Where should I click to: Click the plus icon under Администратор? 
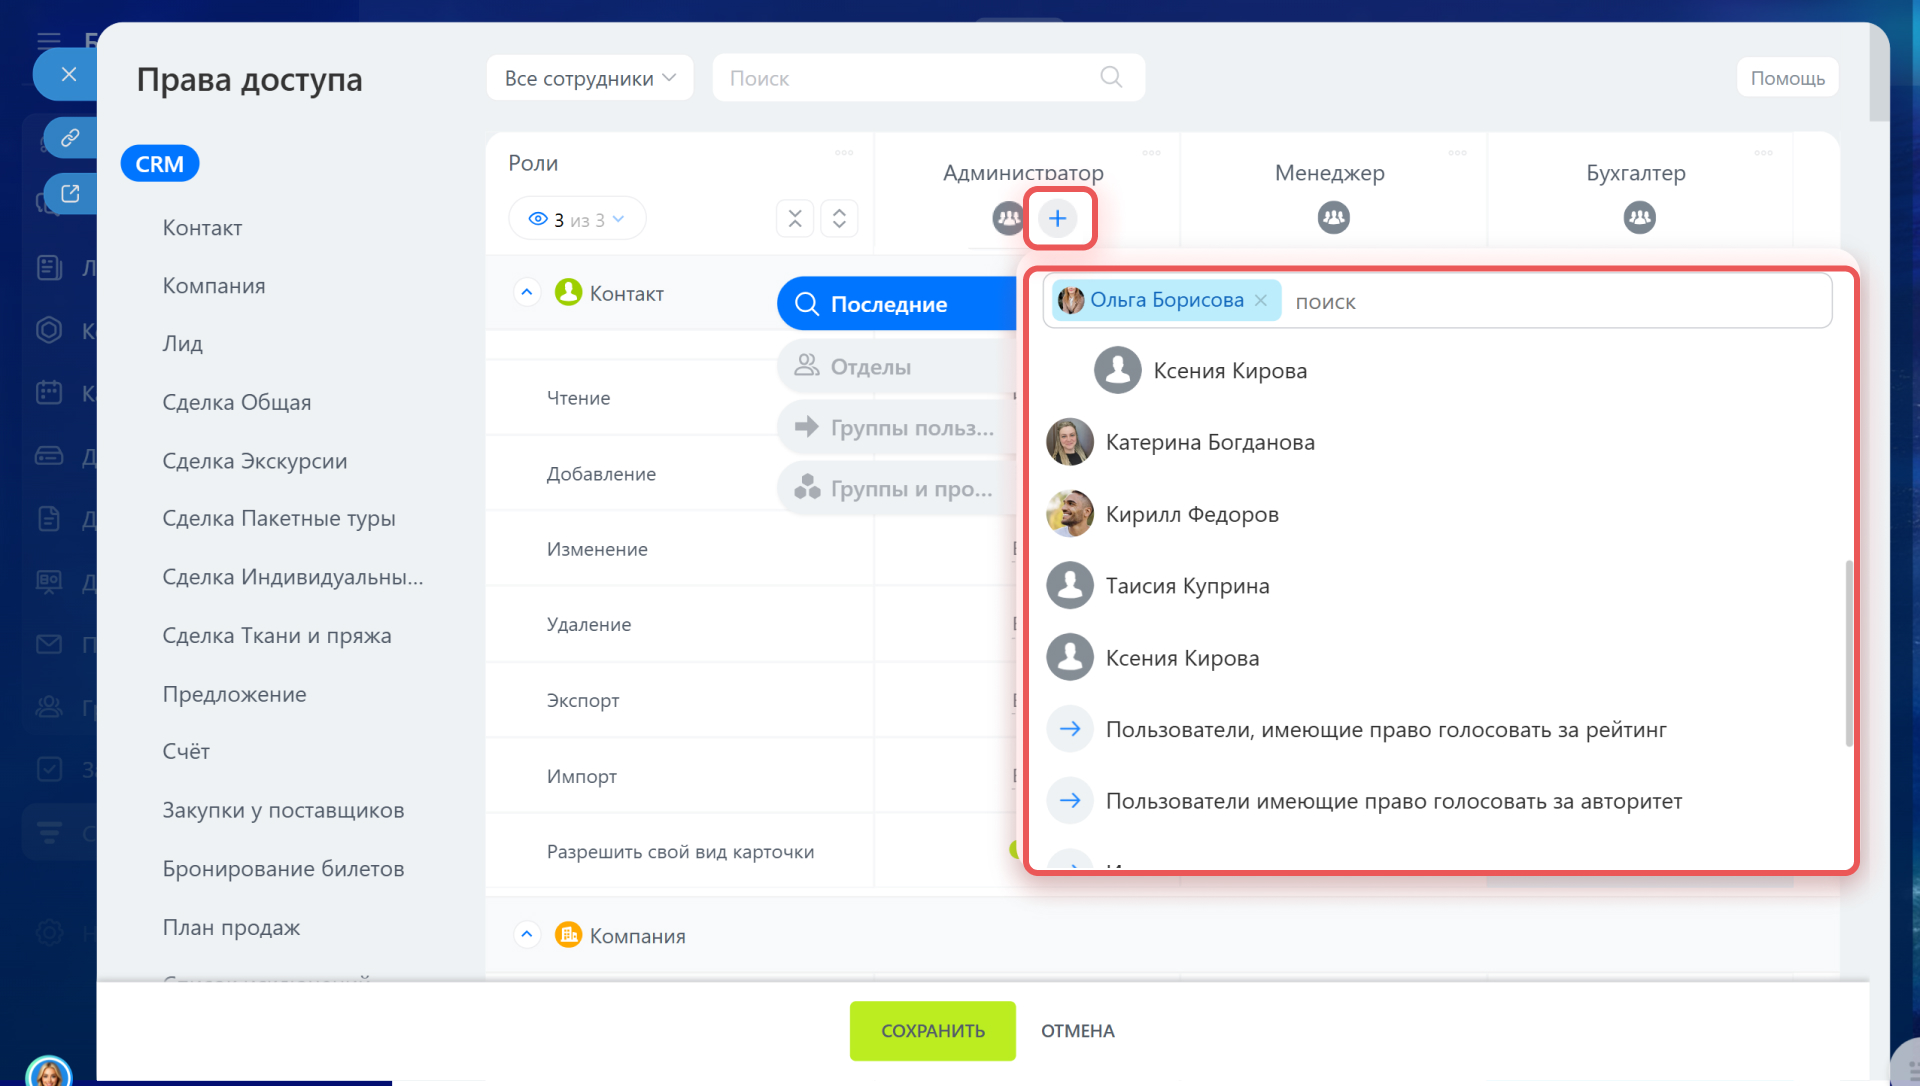1057,218
